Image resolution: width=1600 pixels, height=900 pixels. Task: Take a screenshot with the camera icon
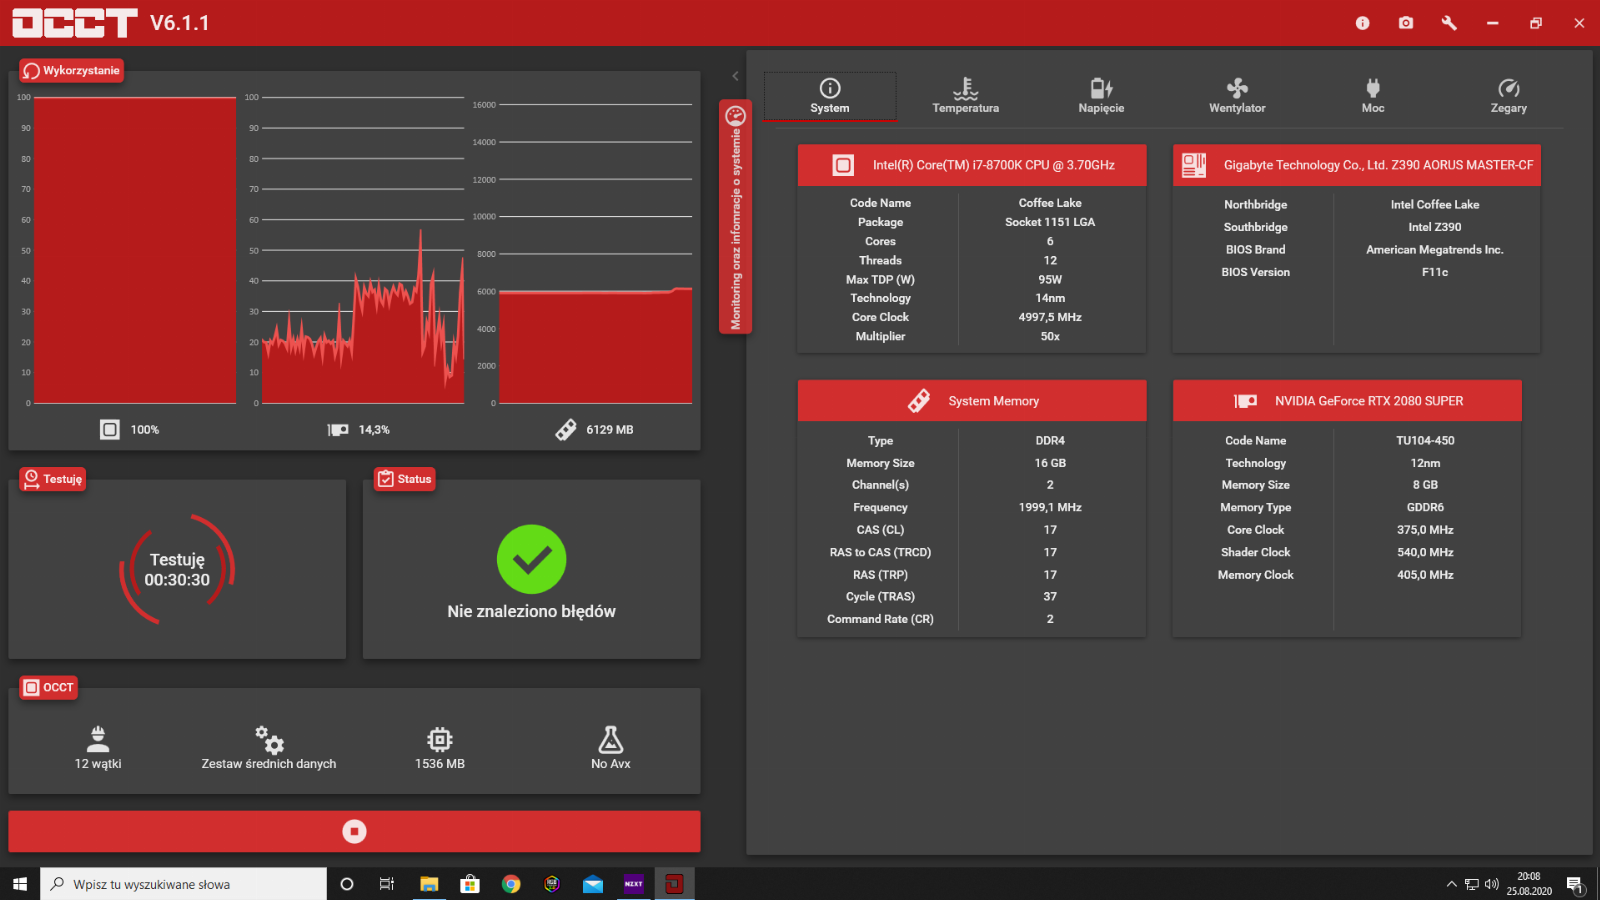tap(1406, 23)
